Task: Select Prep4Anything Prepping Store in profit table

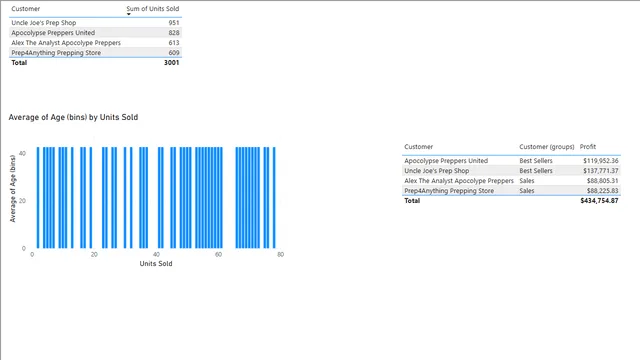Action: click(x=449, y=191)
